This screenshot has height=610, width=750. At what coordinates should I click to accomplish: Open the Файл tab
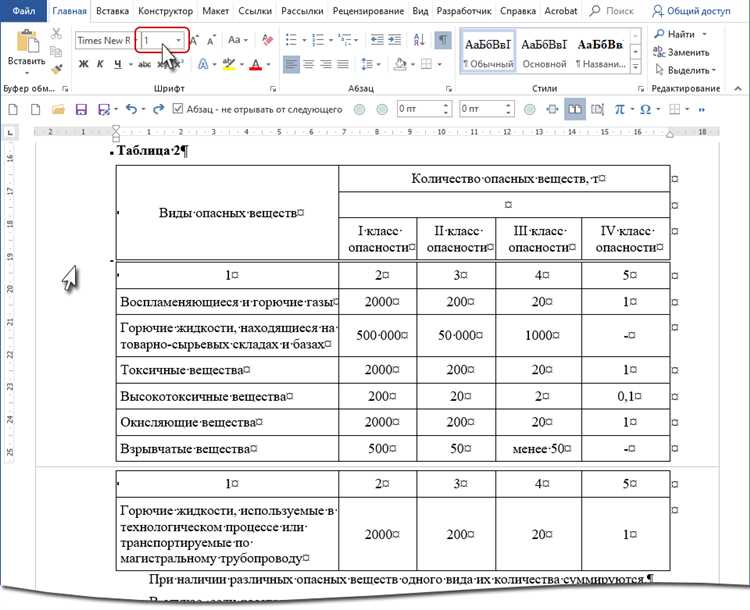23,11
